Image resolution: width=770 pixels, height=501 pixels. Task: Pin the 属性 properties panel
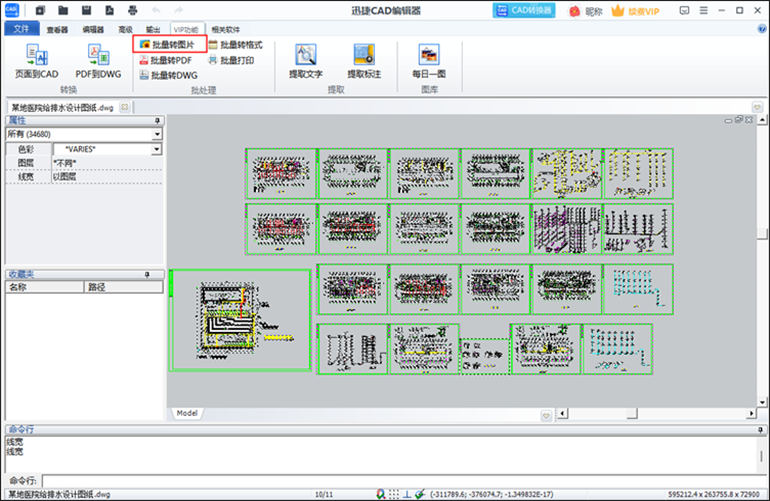[x=158, y=120]
